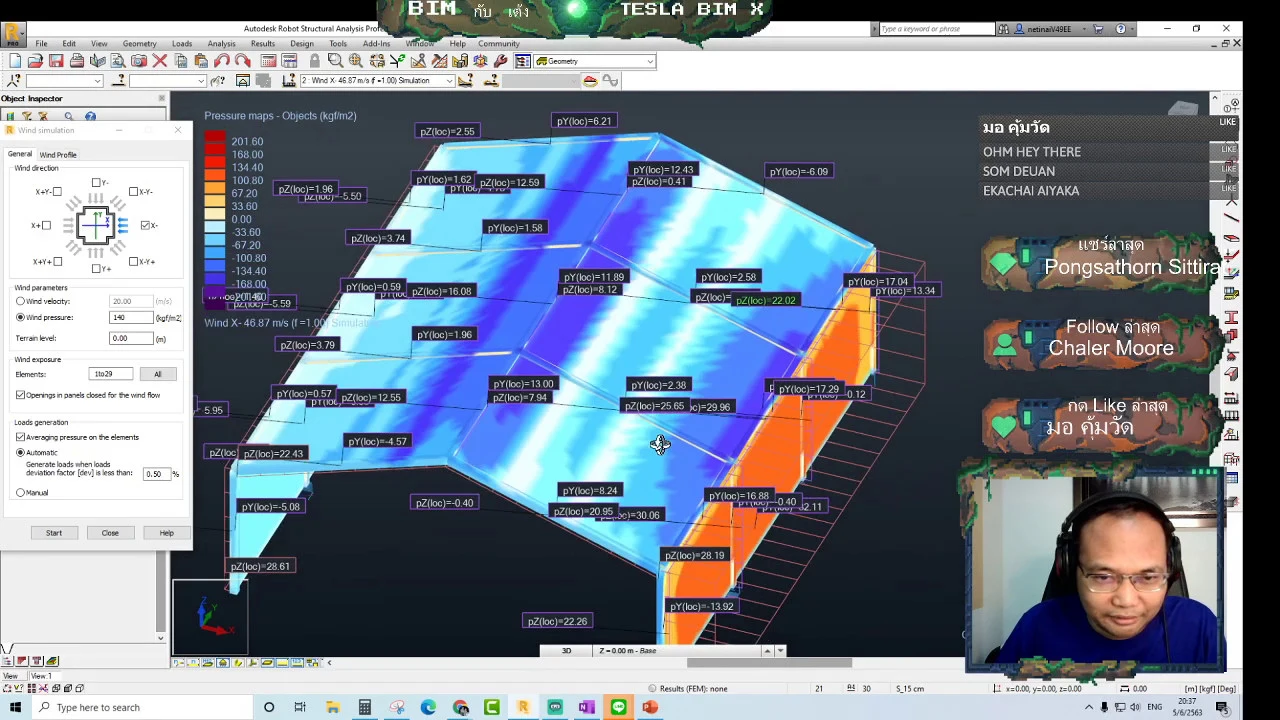Image resolution: width=1280 pixels, height=720 pixels.
Task: Toggle the Y+ wind direction checkbox
Action: pyautogui.click(x=96, y=268)
